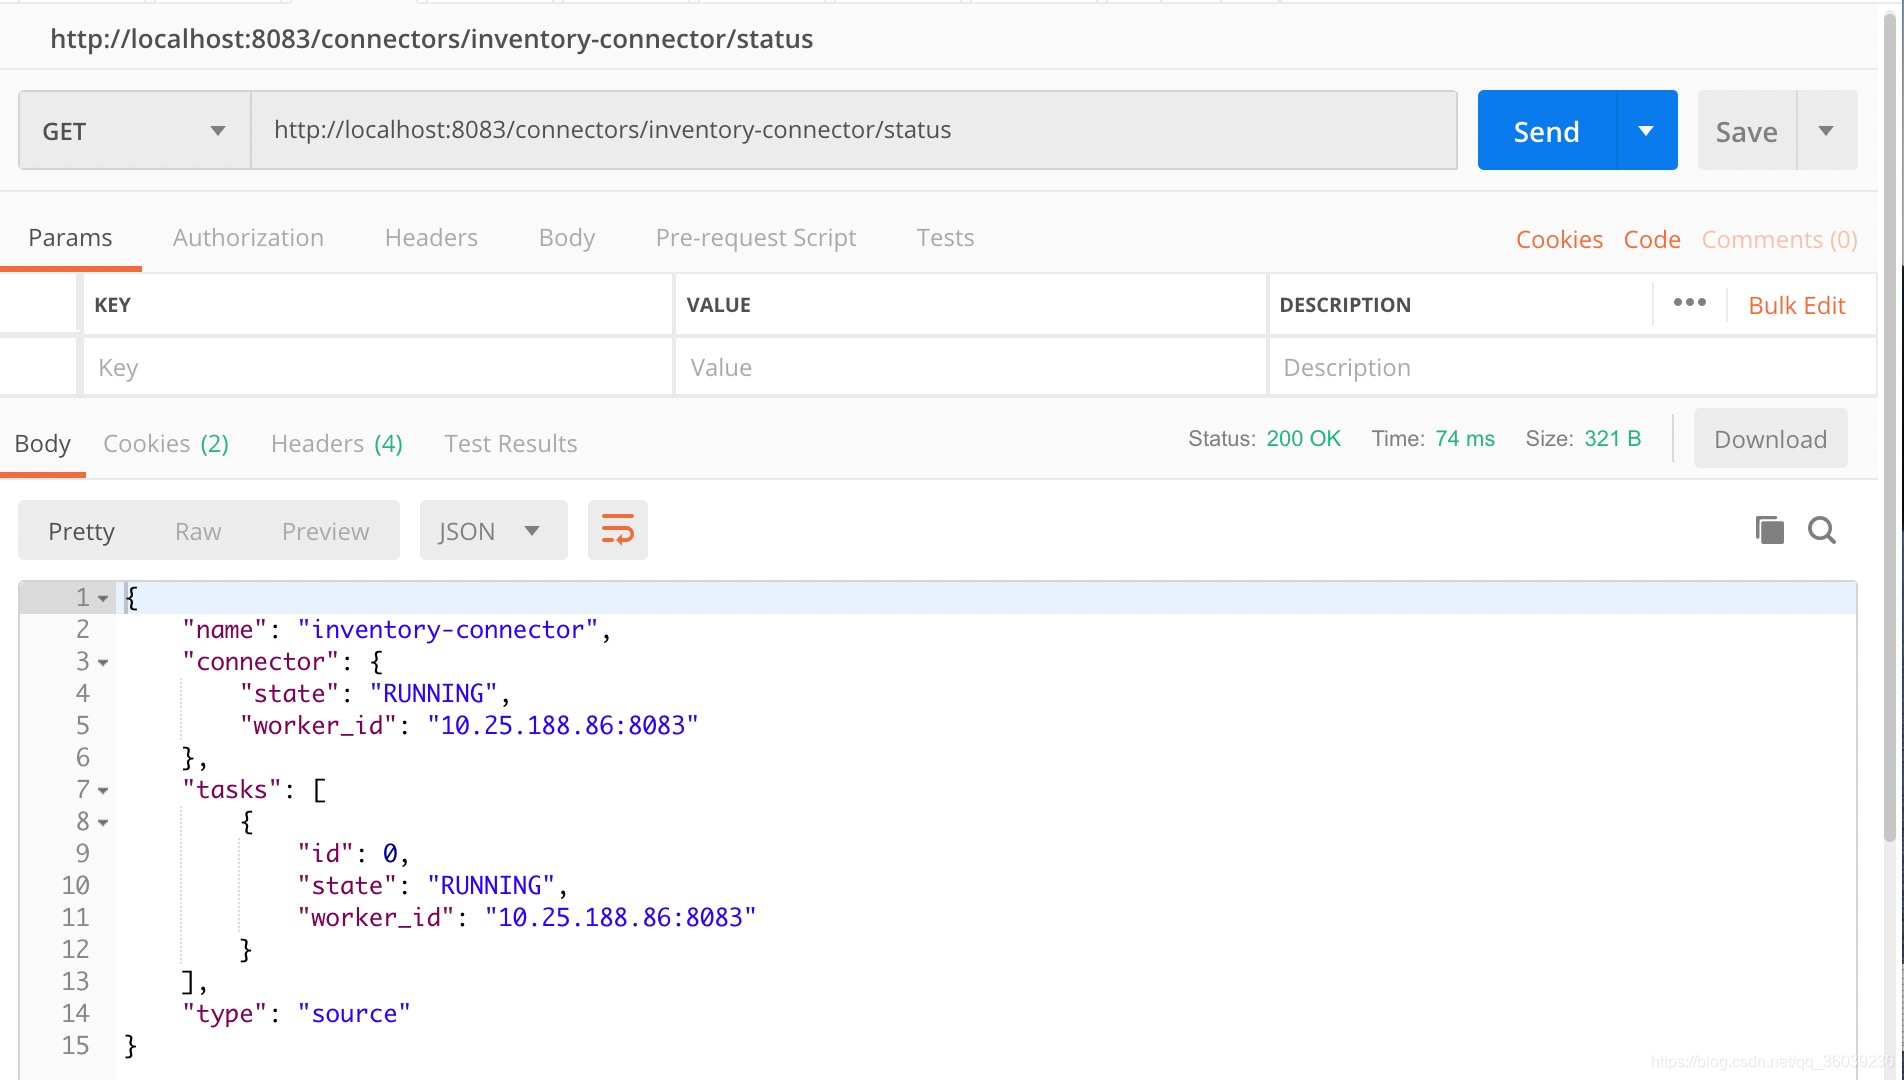The width and height of the screenshot is (1904, 1080).
Task: Click the Description parameter input field
Action: [1572, 367]
